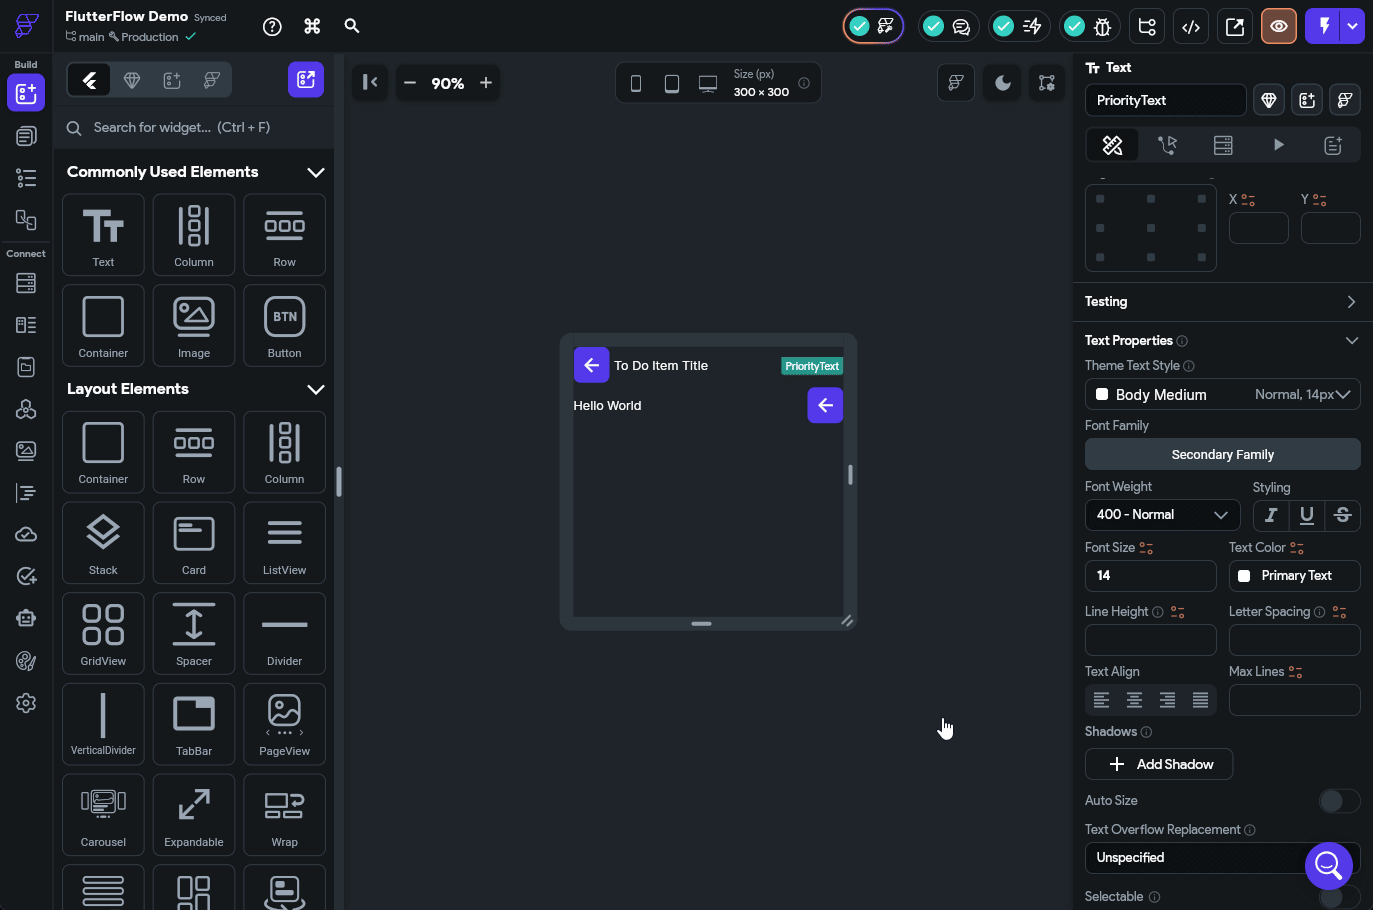Screen dimensions: 1373x910
Task: Toggle italic text styling
Action: (1270, 515)
